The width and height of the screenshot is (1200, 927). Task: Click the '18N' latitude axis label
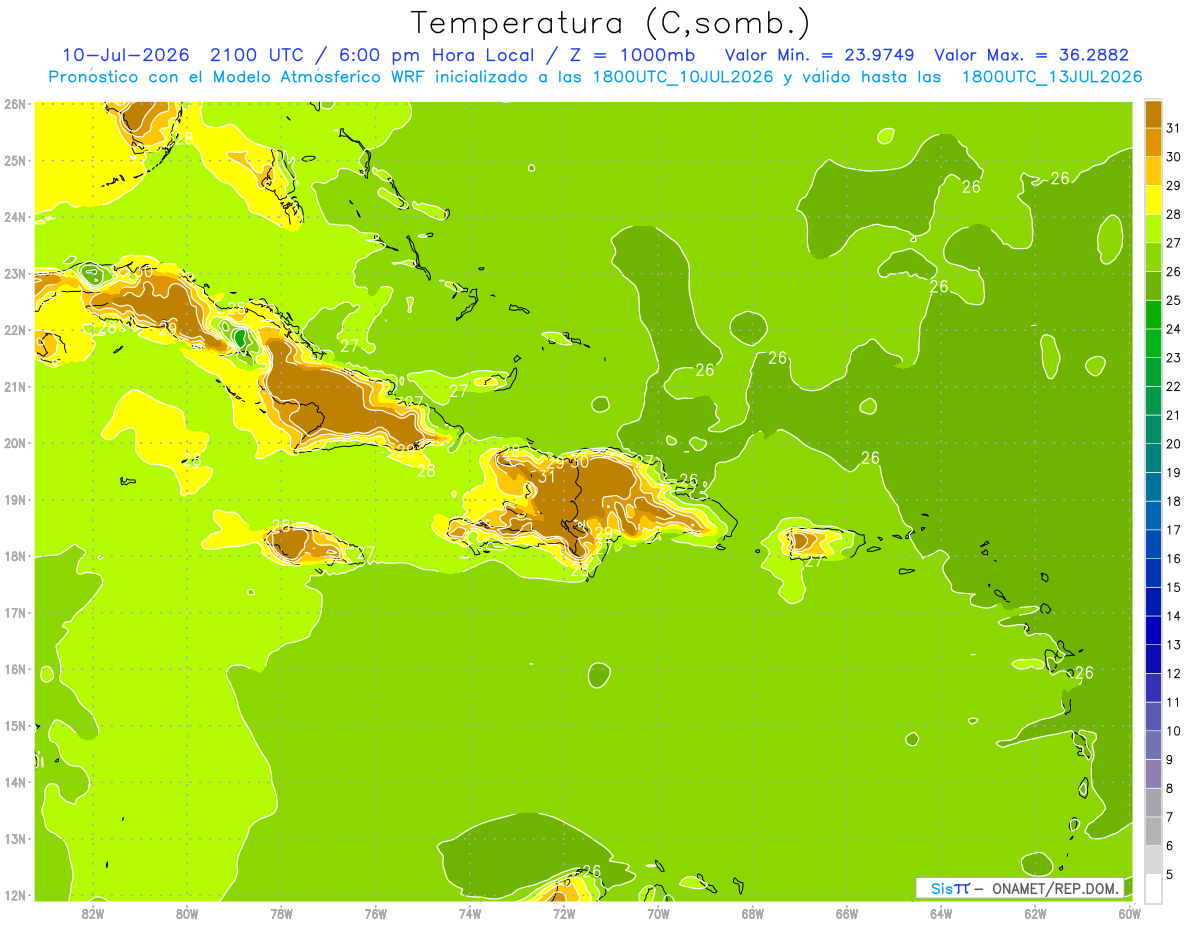(15, 556)
